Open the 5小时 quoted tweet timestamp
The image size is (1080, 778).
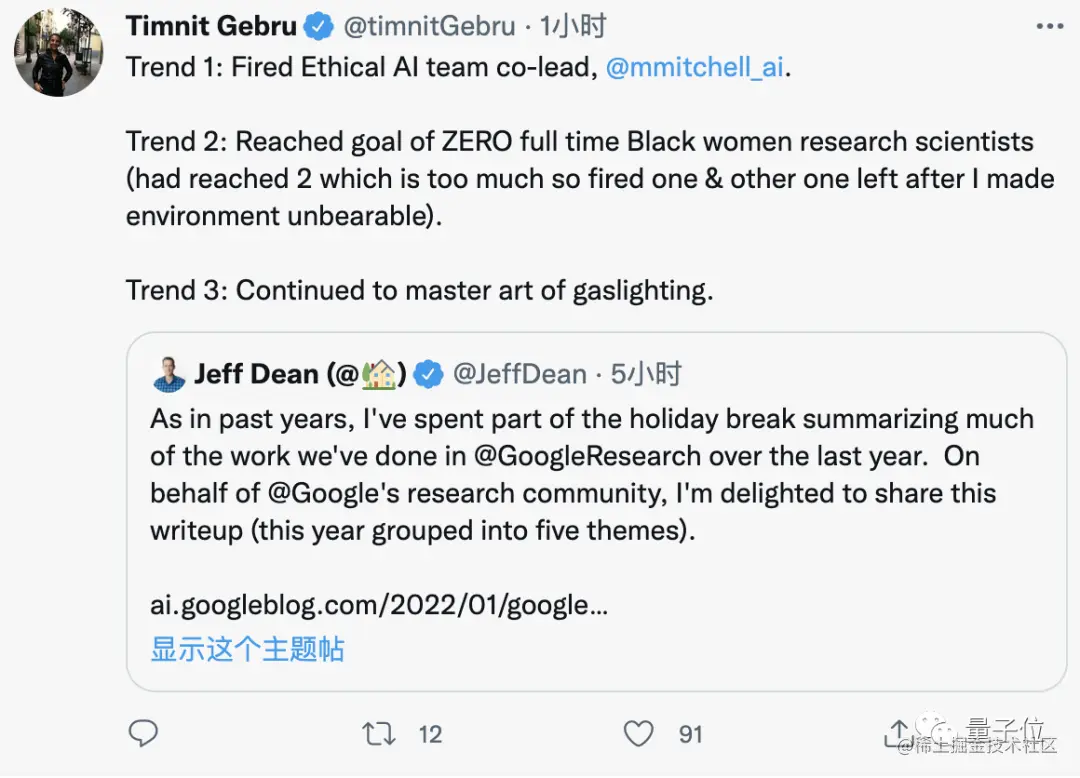pyautogui.click(x=646, y=375)
